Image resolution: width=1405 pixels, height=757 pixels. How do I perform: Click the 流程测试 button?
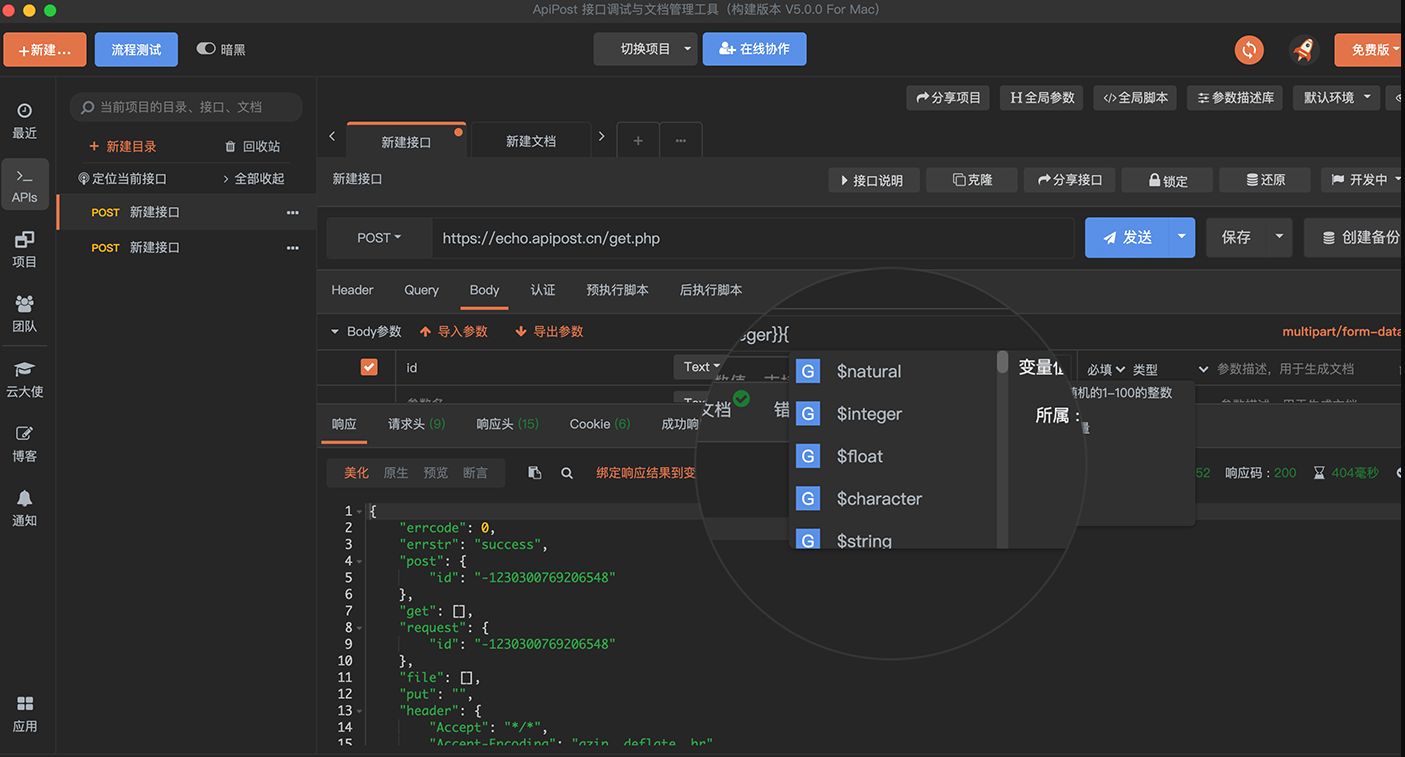(x=136, y=49)
